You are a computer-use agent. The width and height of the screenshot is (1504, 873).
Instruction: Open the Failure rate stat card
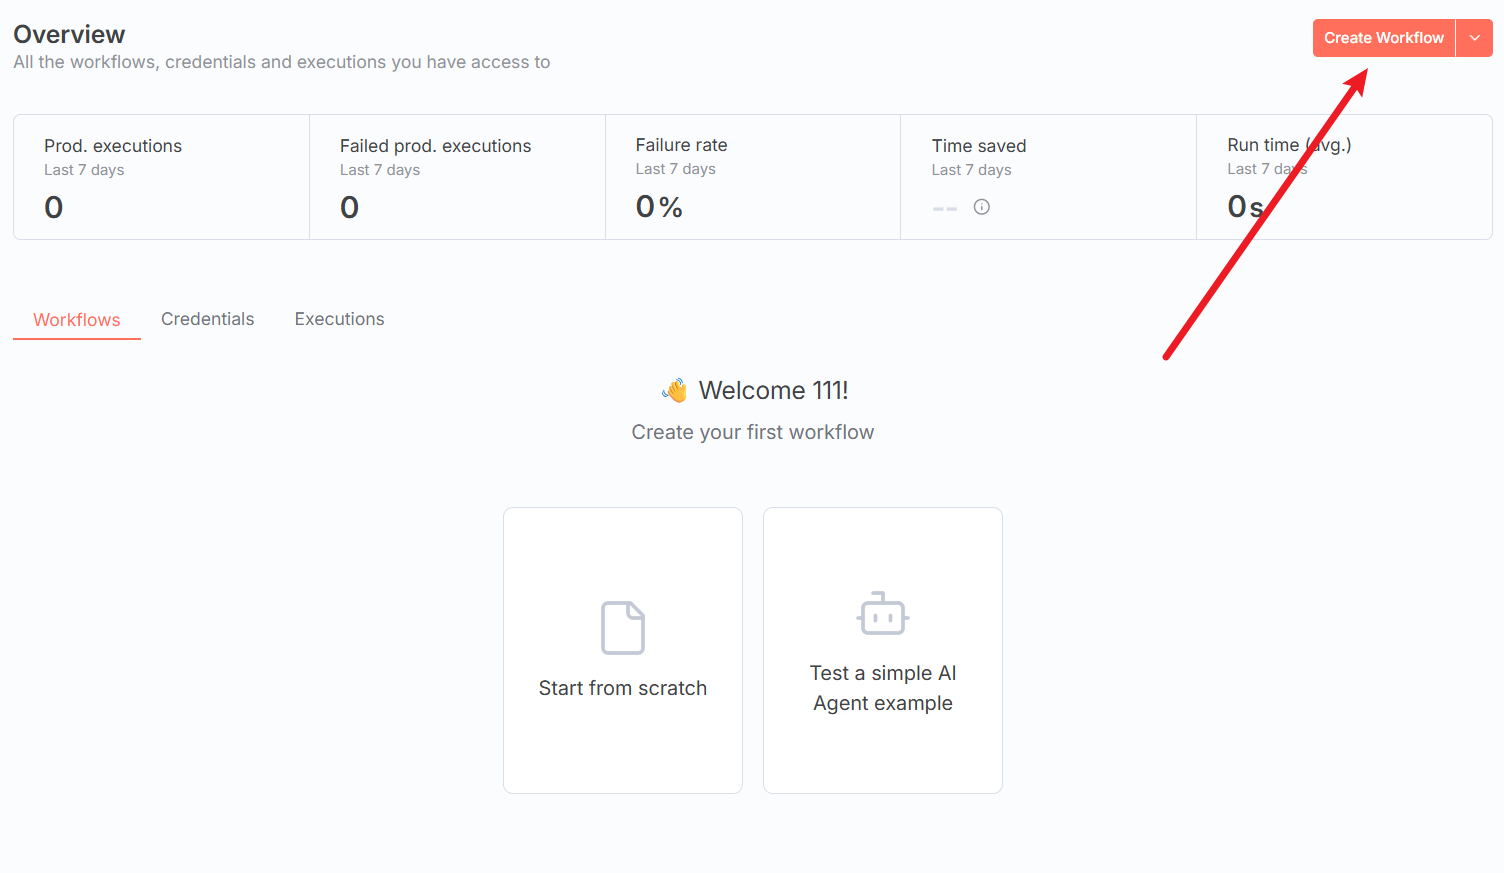click(x=753, y=177)
